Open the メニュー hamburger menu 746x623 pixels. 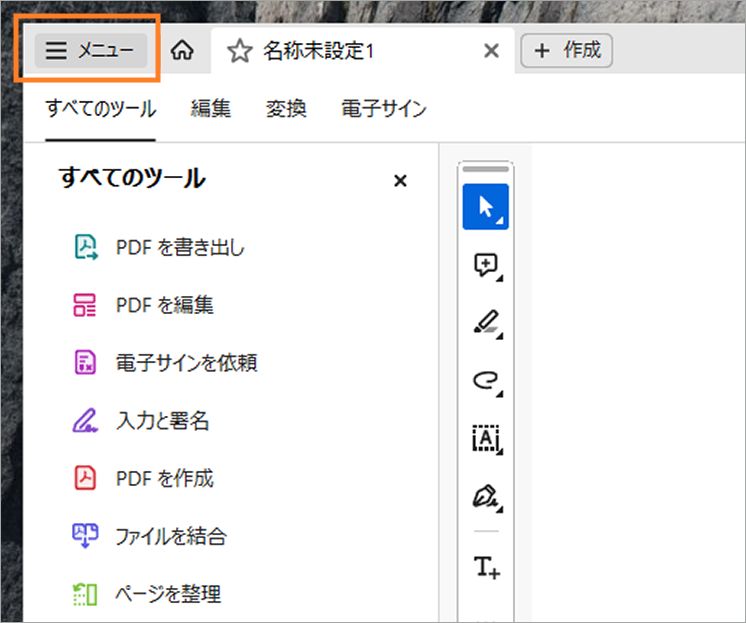coord(90,50)
